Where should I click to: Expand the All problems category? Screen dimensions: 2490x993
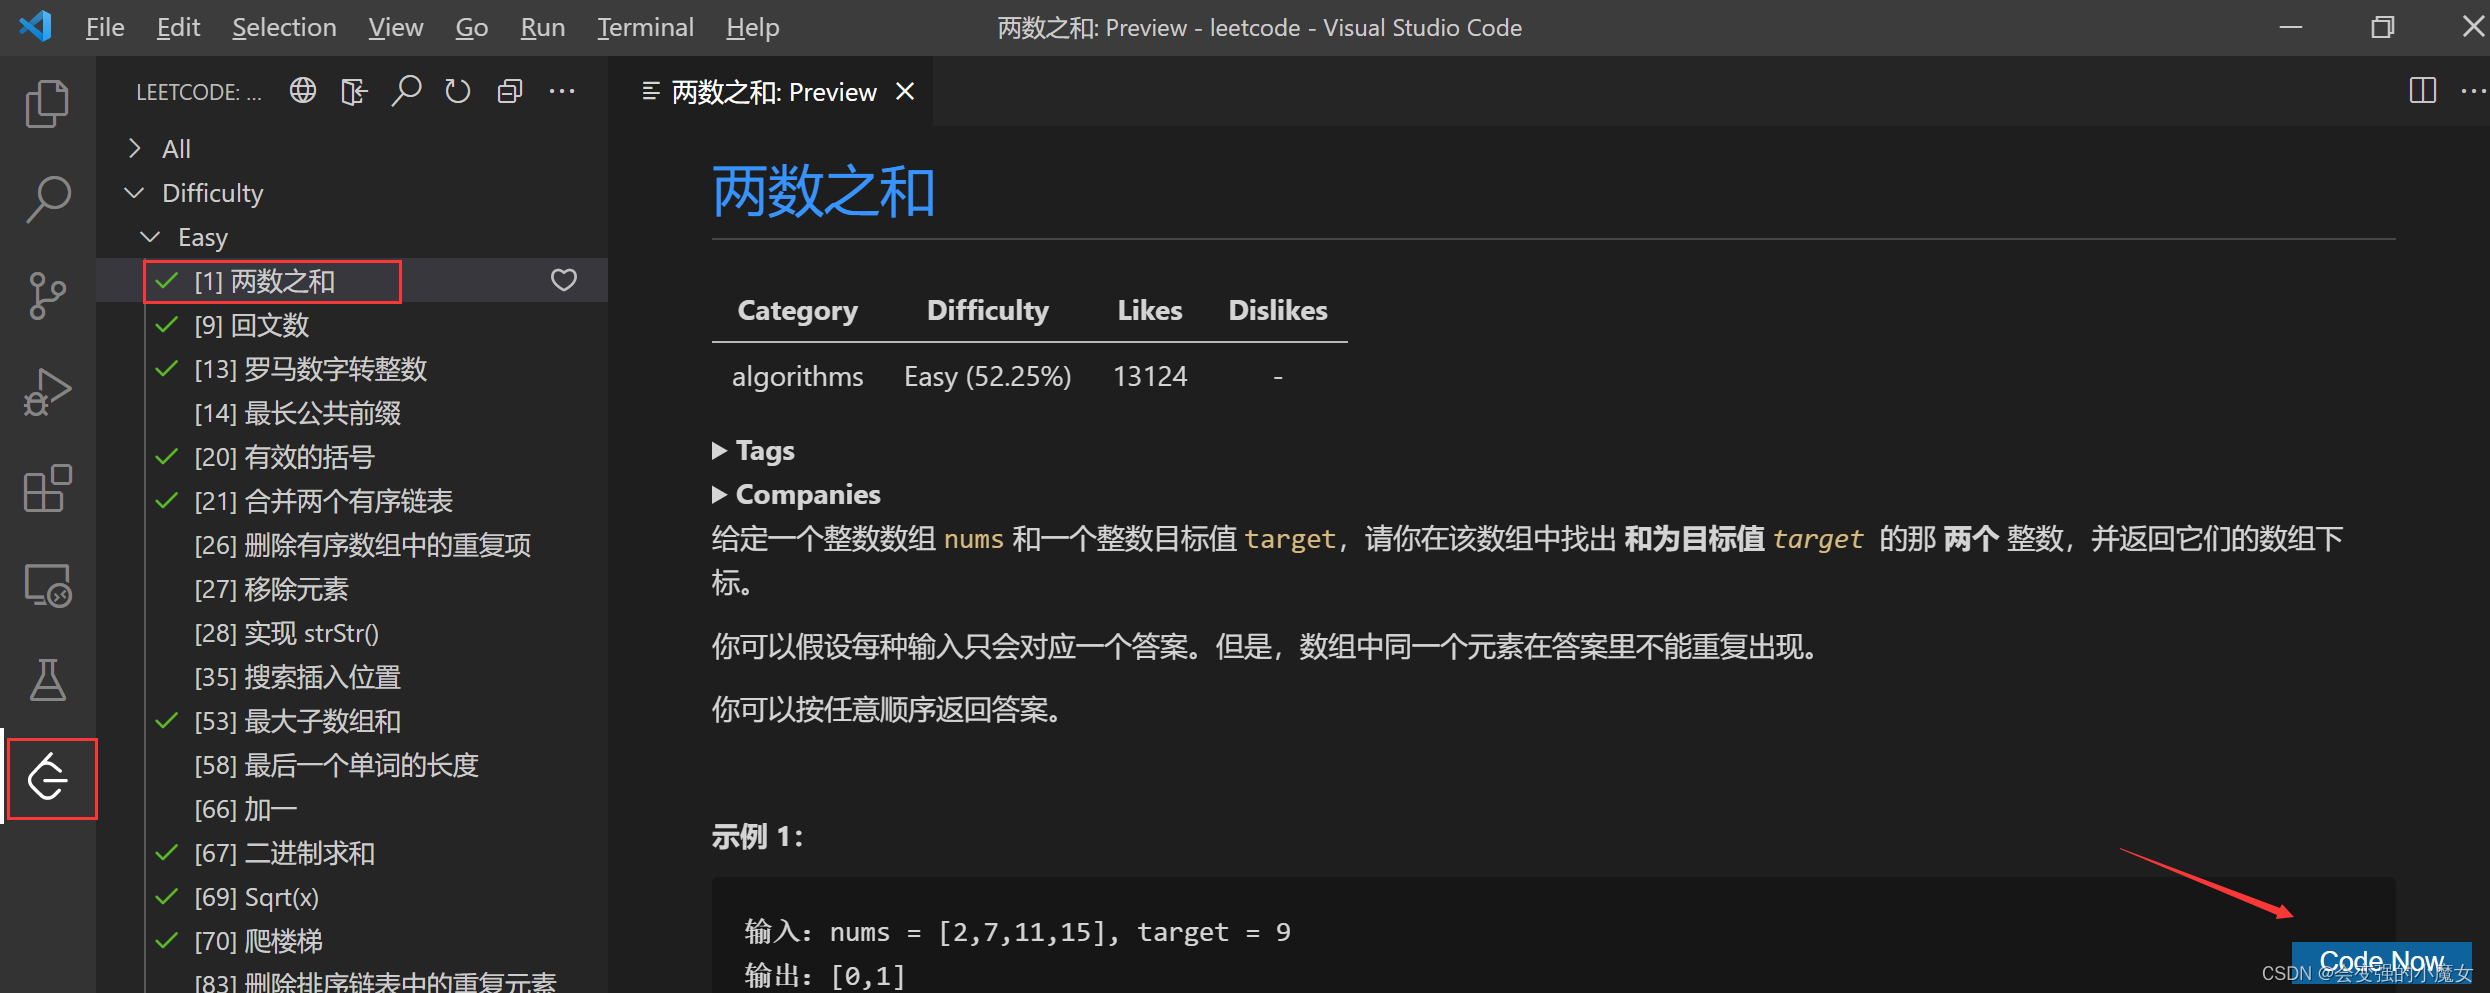tap(134, 148)
